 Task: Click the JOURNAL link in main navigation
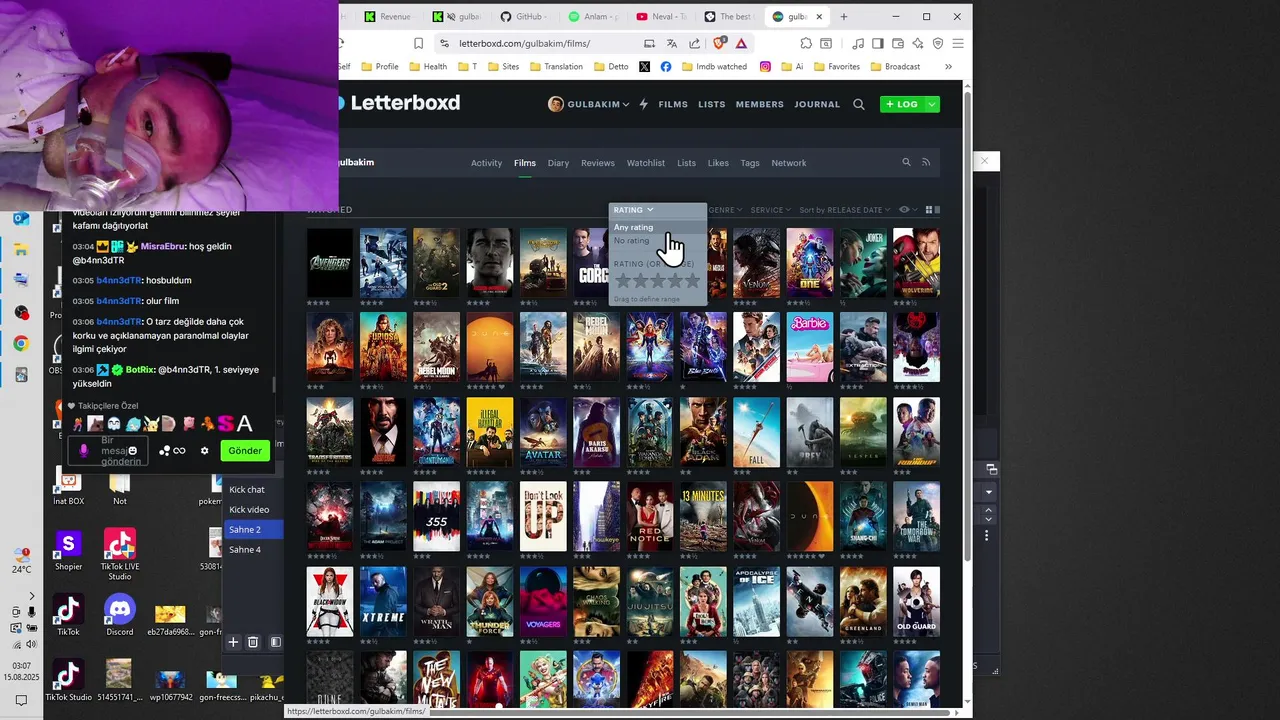[817, 104]
